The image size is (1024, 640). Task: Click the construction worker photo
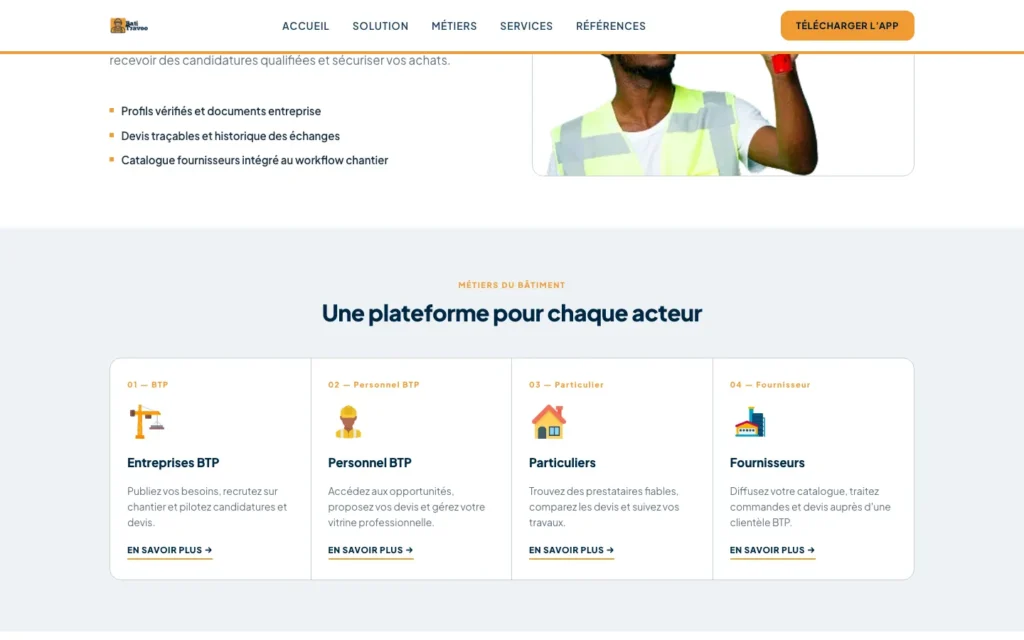pyautogui.click(x=723, y=114)
